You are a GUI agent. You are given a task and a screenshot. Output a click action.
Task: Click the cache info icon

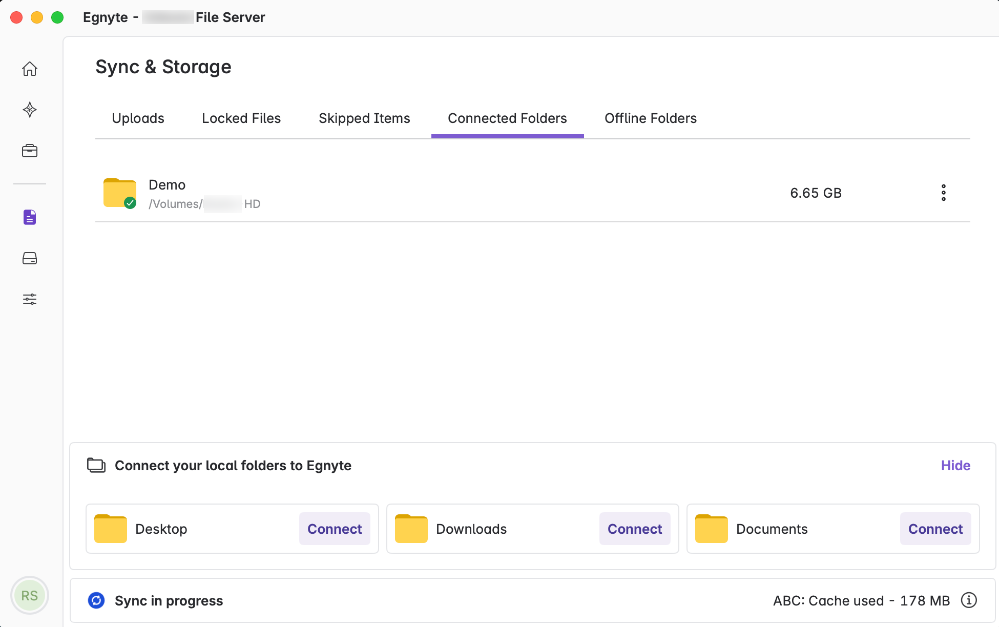[x=968, y=600]
